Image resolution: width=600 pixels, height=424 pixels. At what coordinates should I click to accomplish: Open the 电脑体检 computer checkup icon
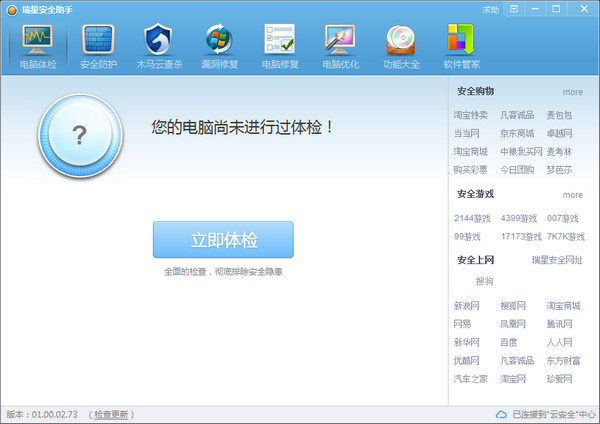[x=38, y=40]
